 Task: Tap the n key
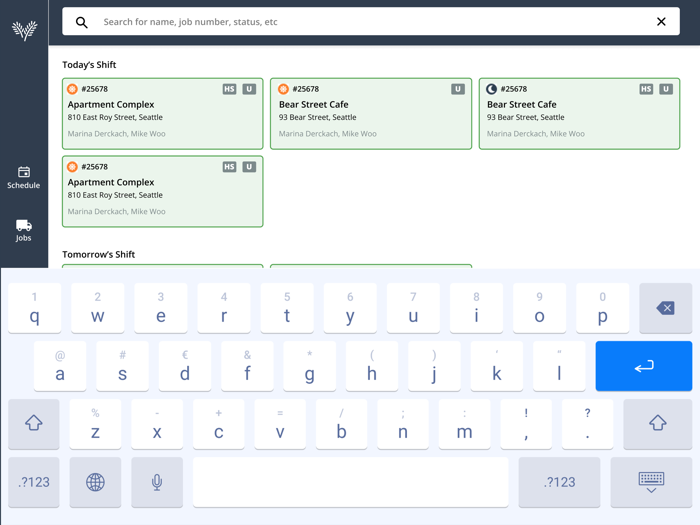coord(403,424)
